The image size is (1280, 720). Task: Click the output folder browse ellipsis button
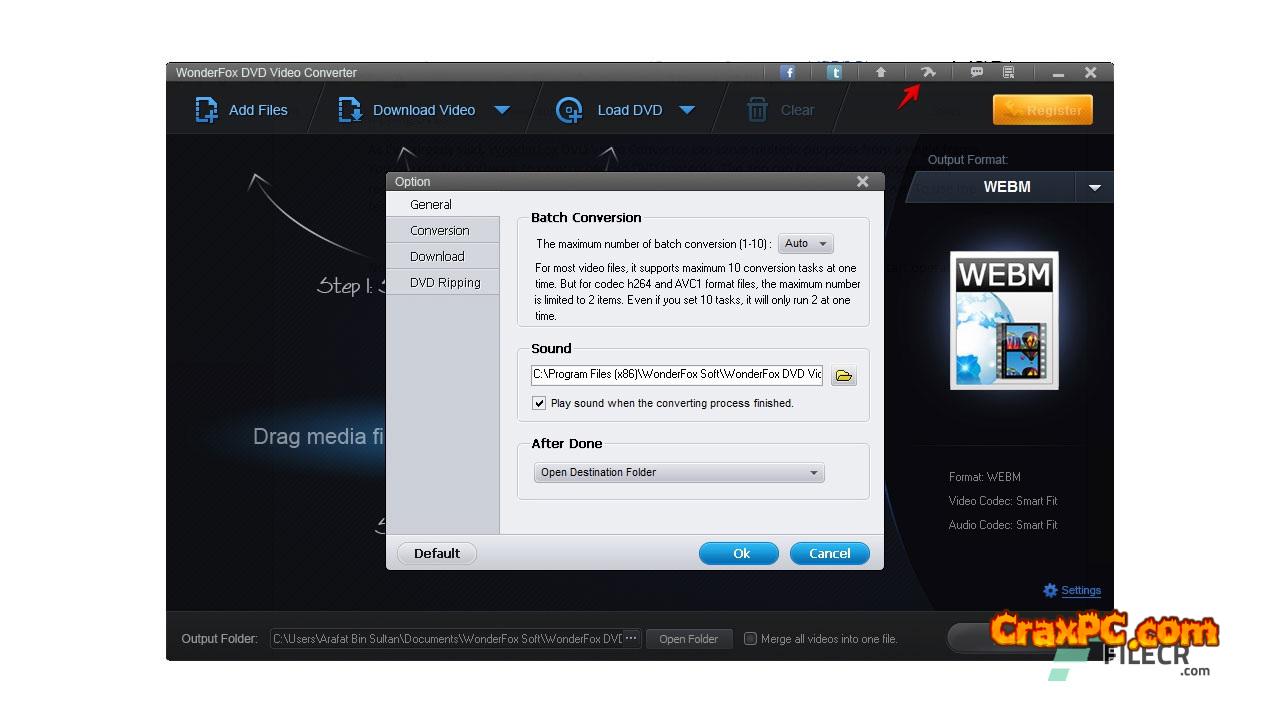(631, 638)
